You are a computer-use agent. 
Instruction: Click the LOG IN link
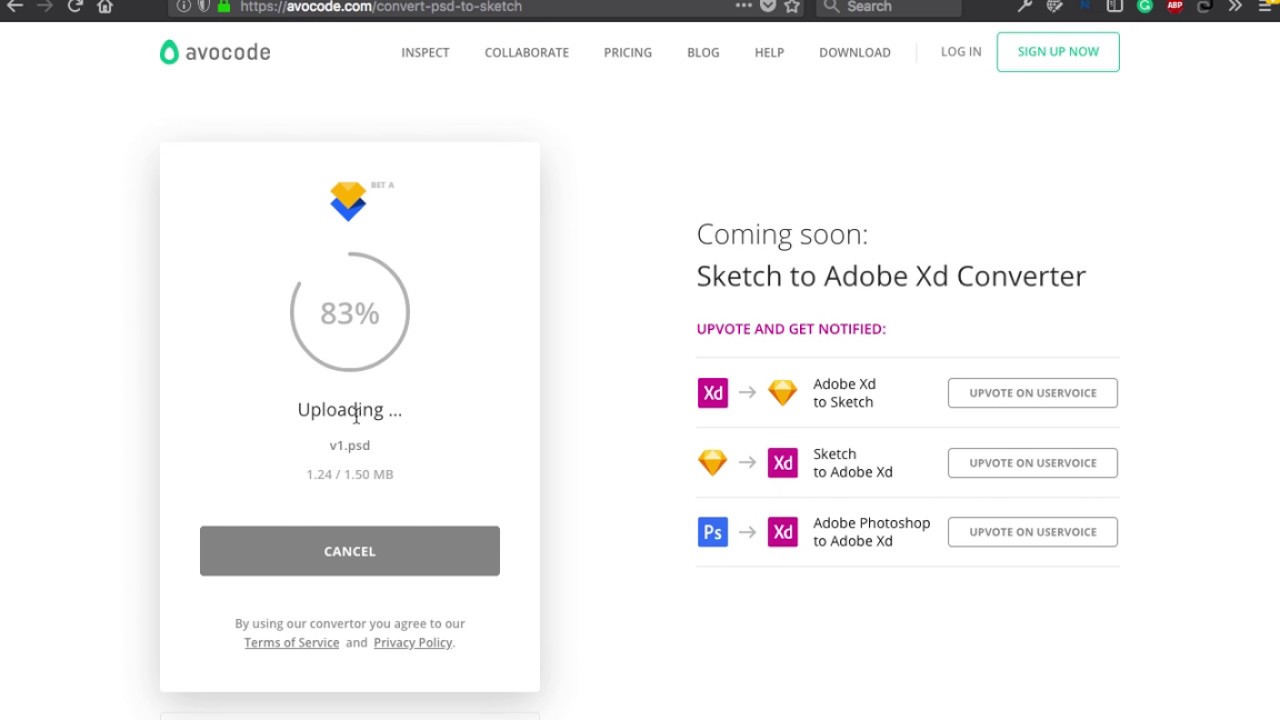pyautogui.click(x=961, y=52)
